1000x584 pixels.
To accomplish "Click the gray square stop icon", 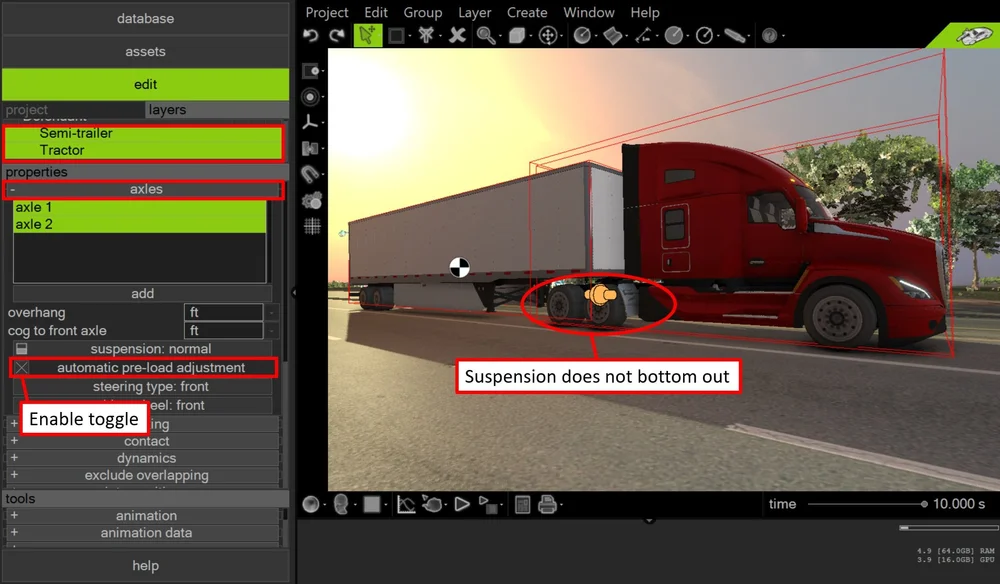I will pyautogui.click(x=372, y=504).
